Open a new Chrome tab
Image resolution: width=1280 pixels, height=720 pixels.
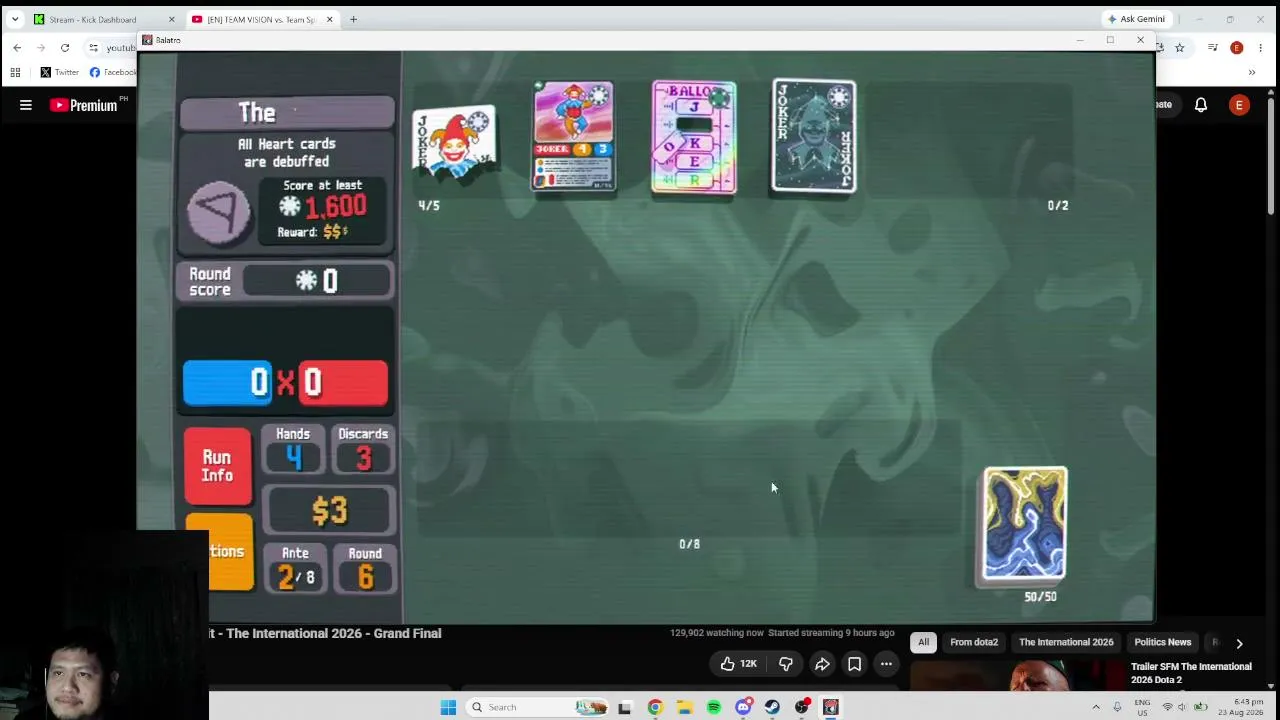pos(353,19)
